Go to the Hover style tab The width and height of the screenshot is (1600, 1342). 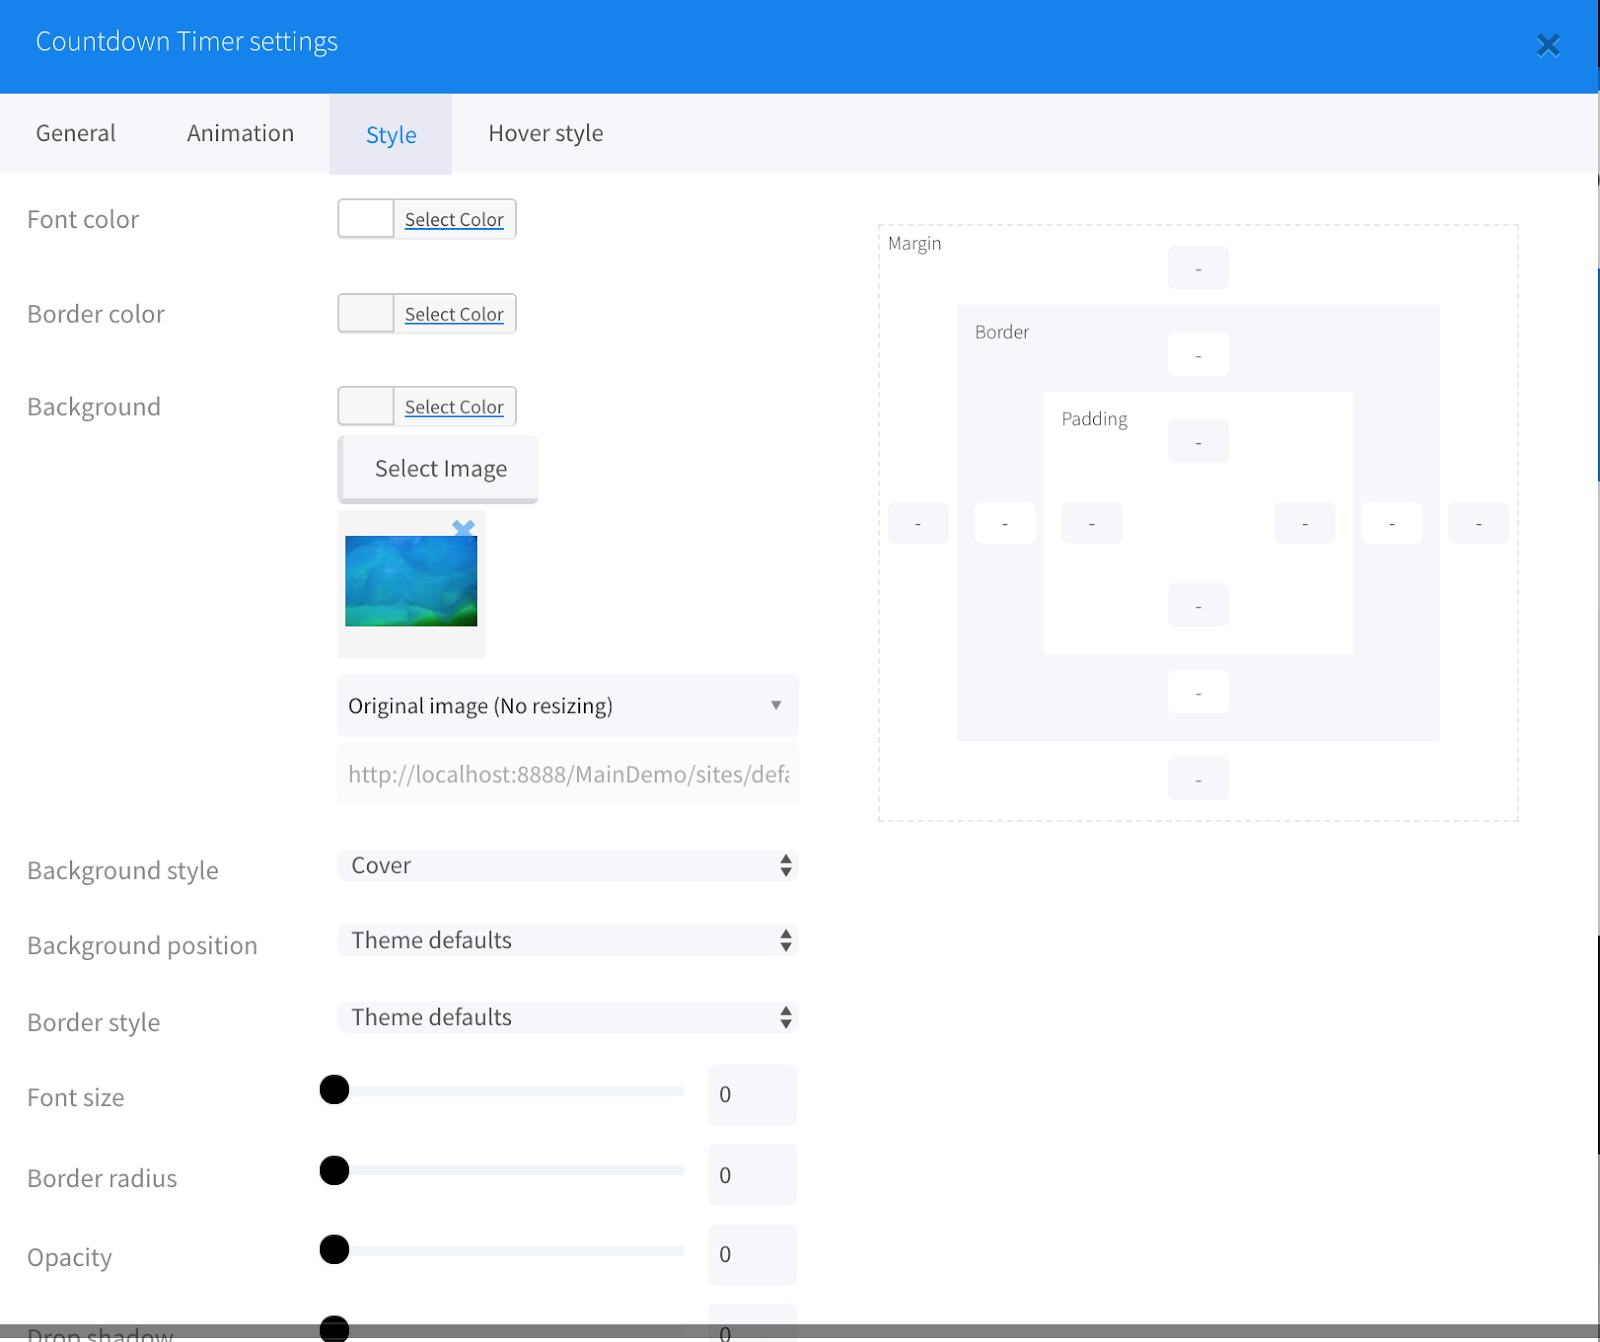pos(545,133)
